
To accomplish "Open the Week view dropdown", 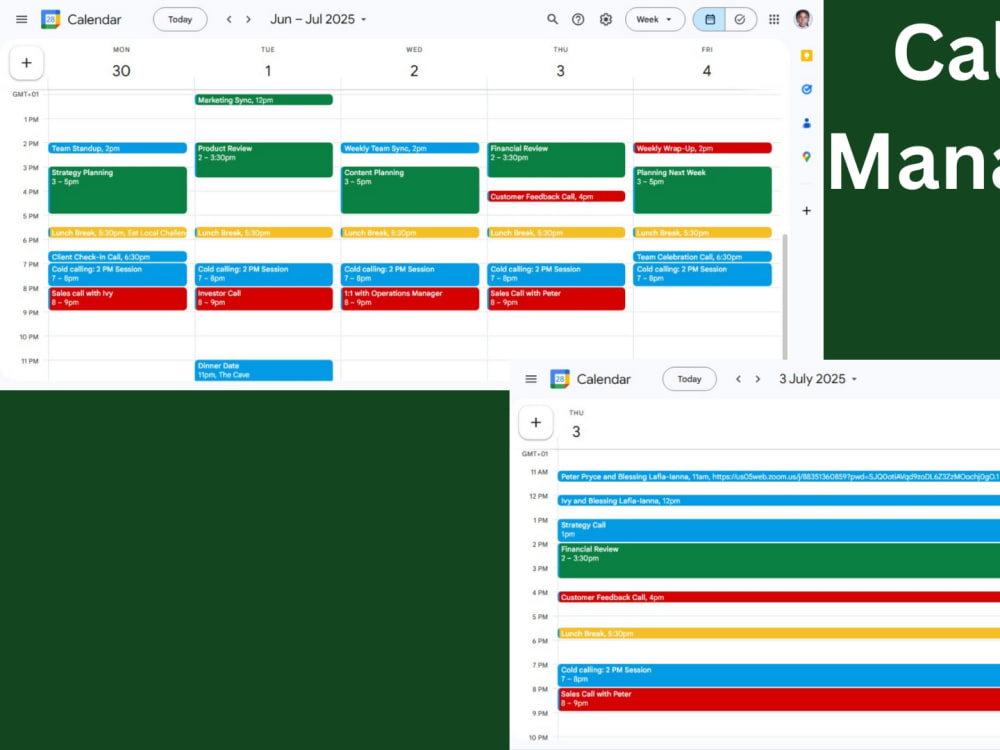I will pyautogui.click(x=655, y=20).
